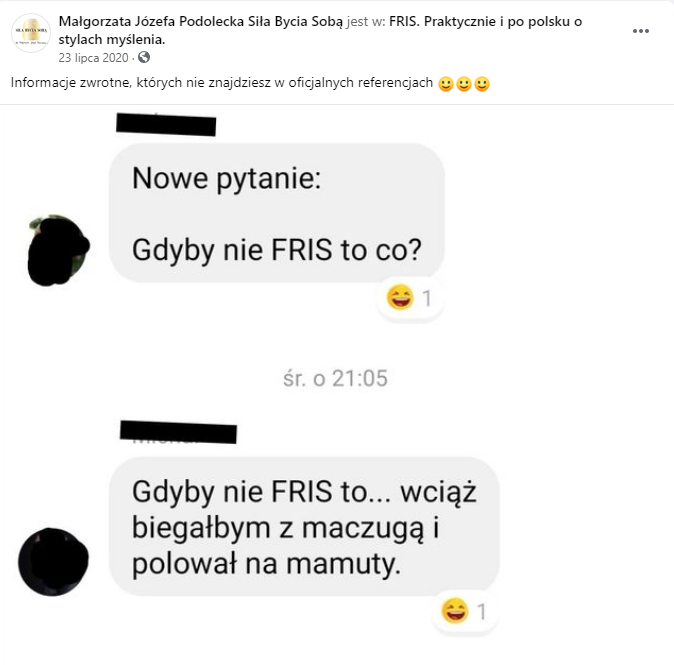Viewport: 674px width, 665px height.
Task: Click the 'wciąż biegałbym z maczugą' message bubble
Action: (304, 527)
